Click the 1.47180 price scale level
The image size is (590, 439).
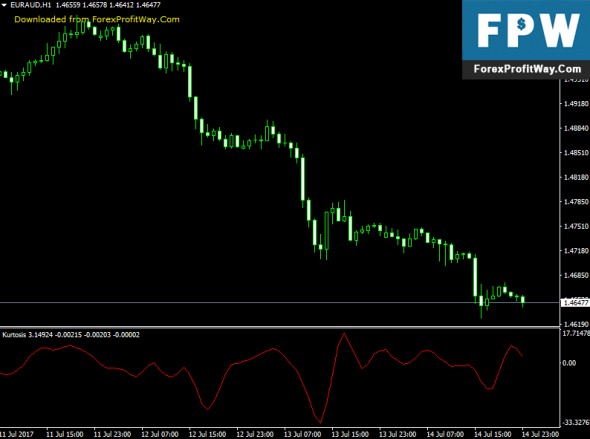coord(576,251)
